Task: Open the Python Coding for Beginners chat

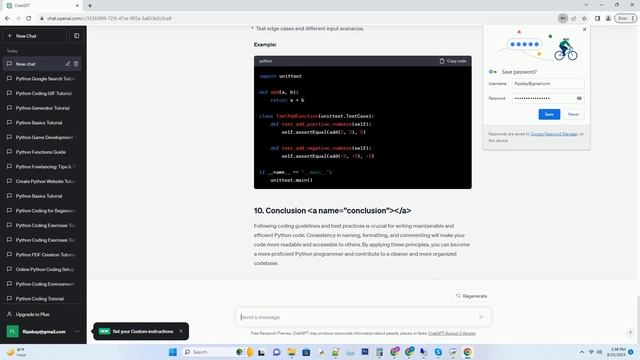Action: [x=42, y=211]
